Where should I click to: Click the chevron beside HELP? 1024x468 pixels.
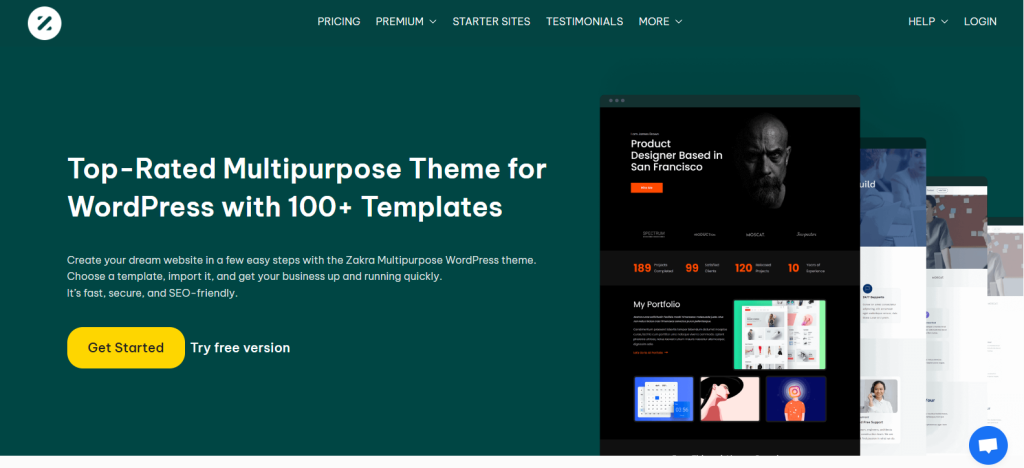tap(942, 22)
